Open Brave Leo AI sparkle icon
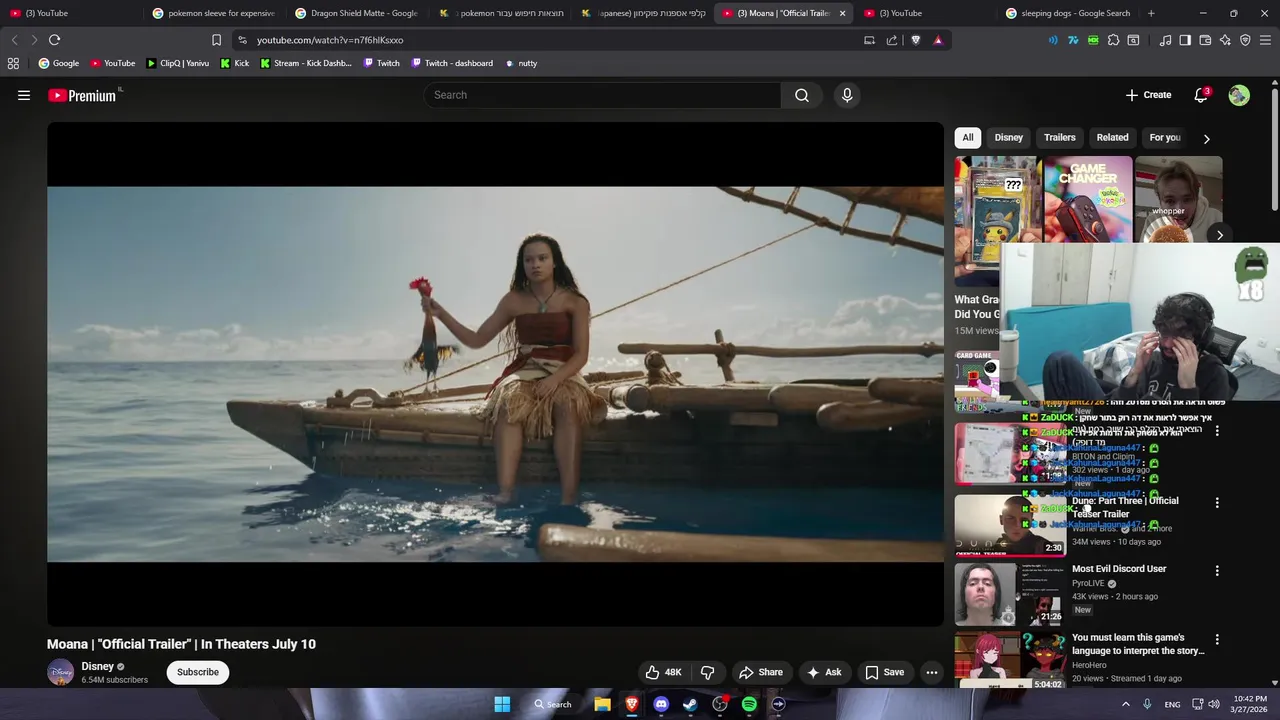The image size is (1280, 720). pyautogui.click(x=1225, y=40)
